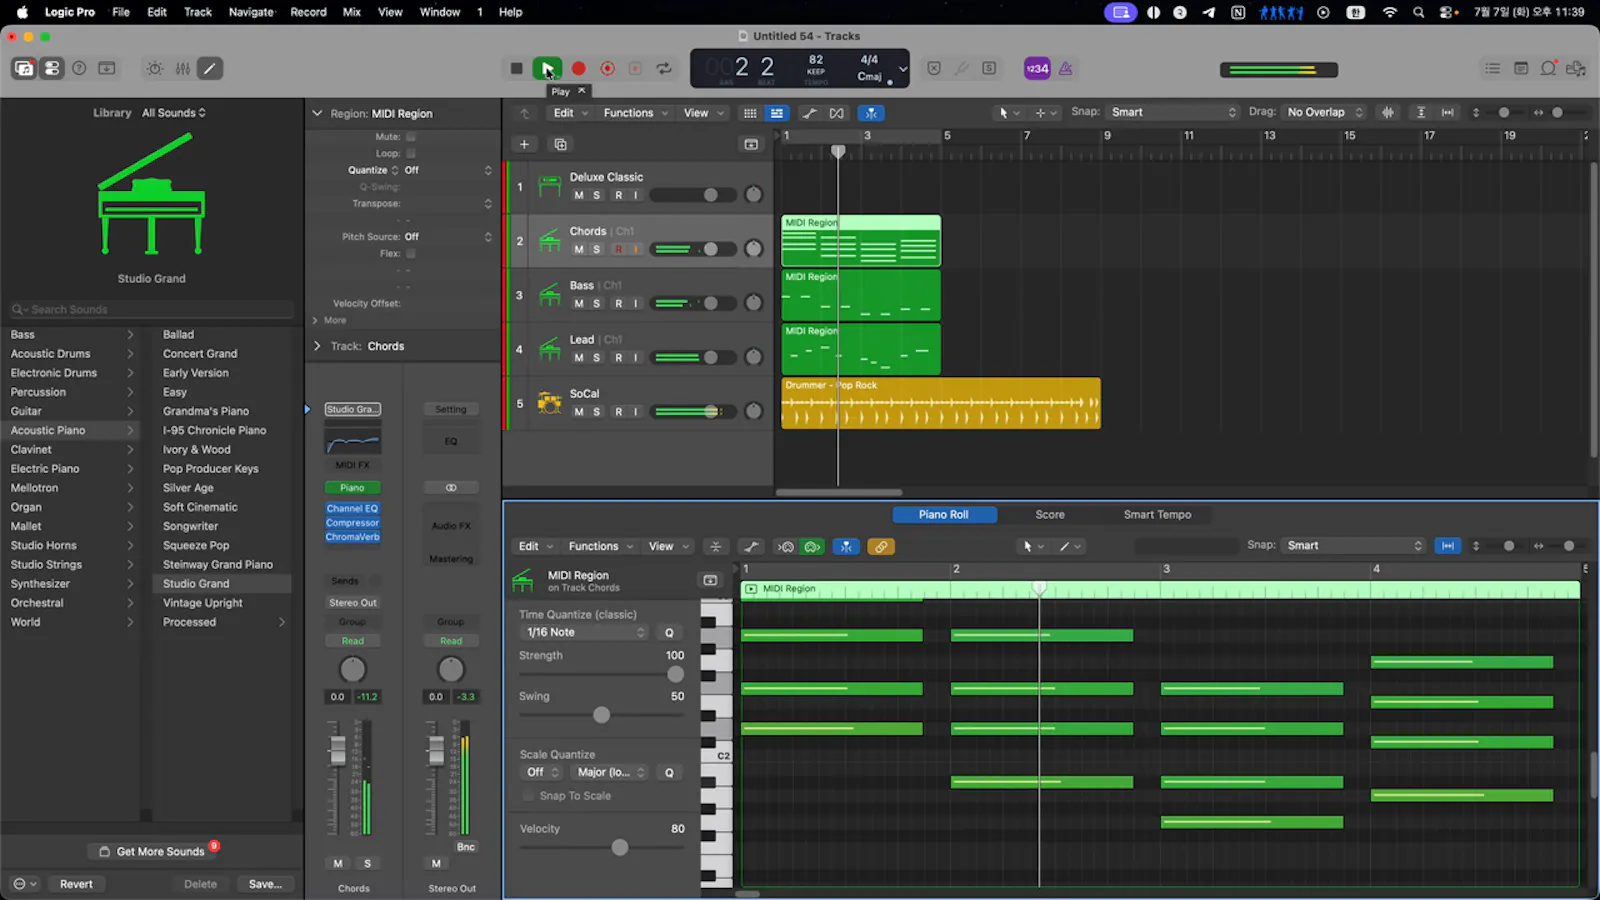Click the Save... button in Library
1600x900 pixels.
tap(265, 884)
